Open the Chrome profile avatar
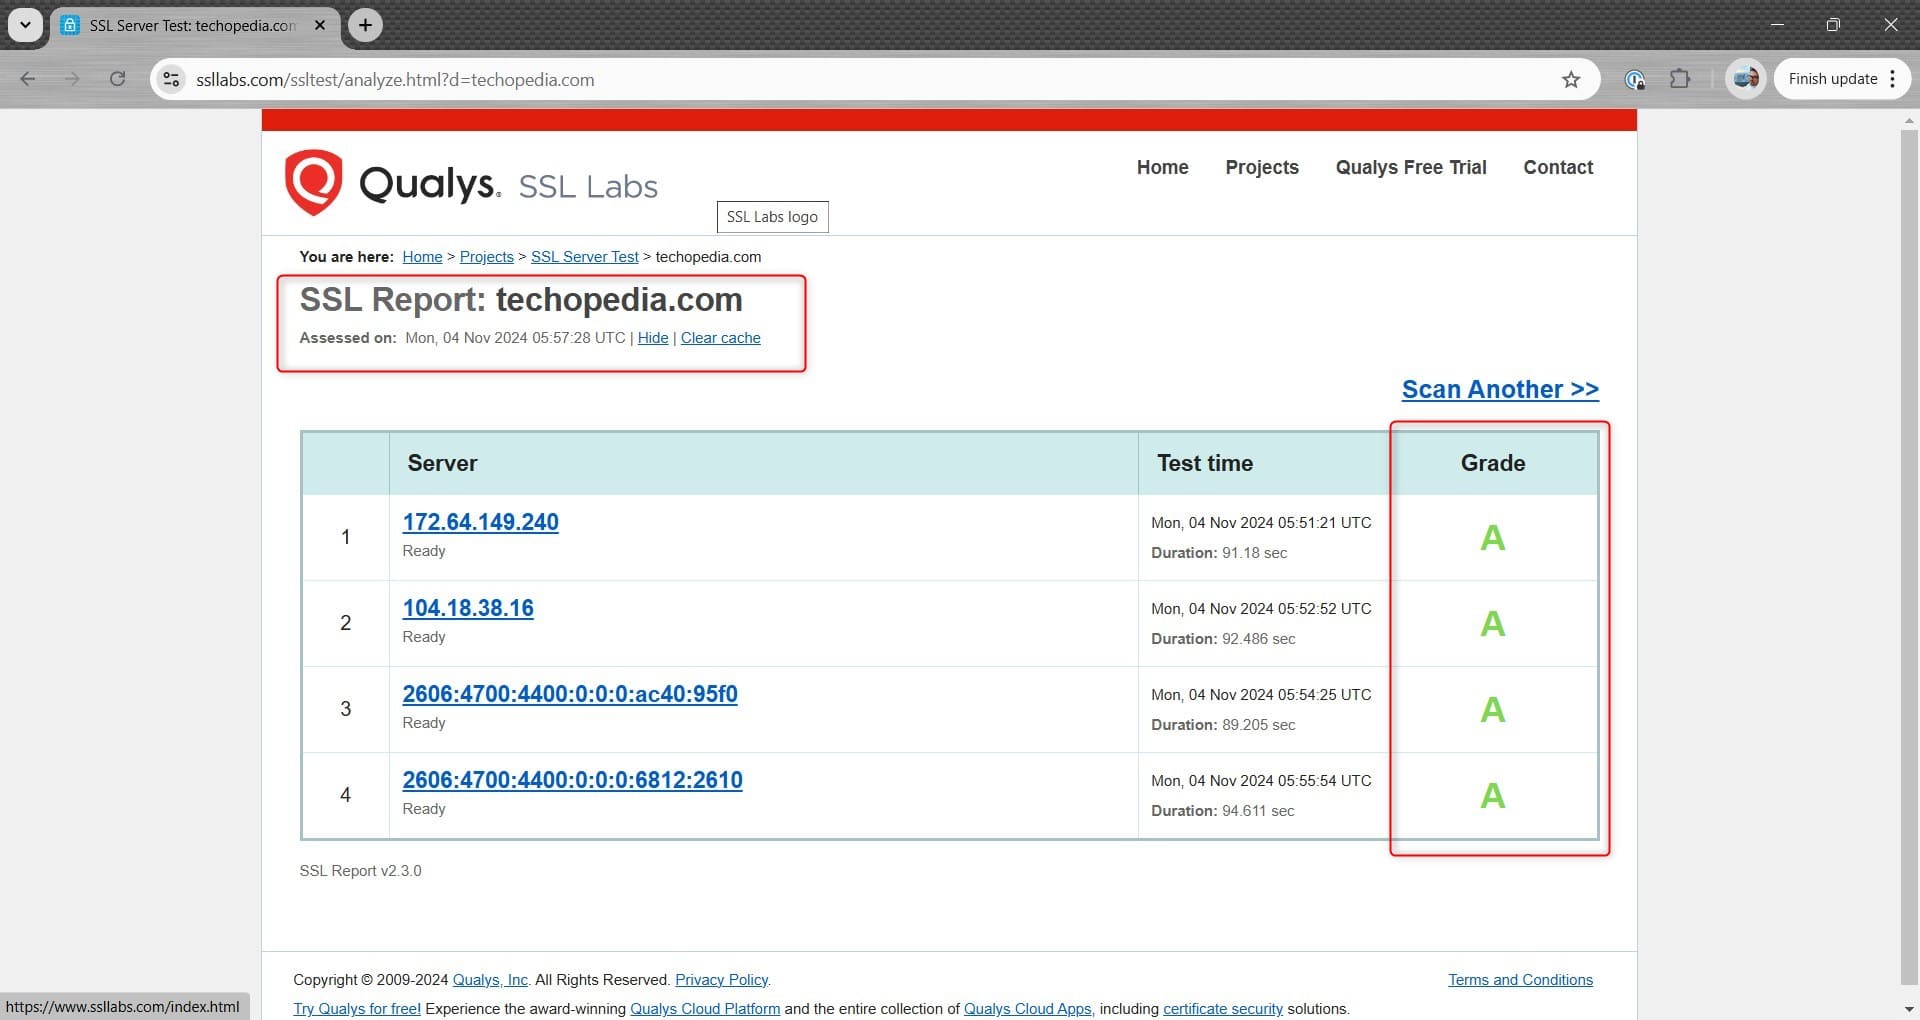Image resolution: width=1920 pixels, height=1020 pixels. click(x=1746, y=79)
